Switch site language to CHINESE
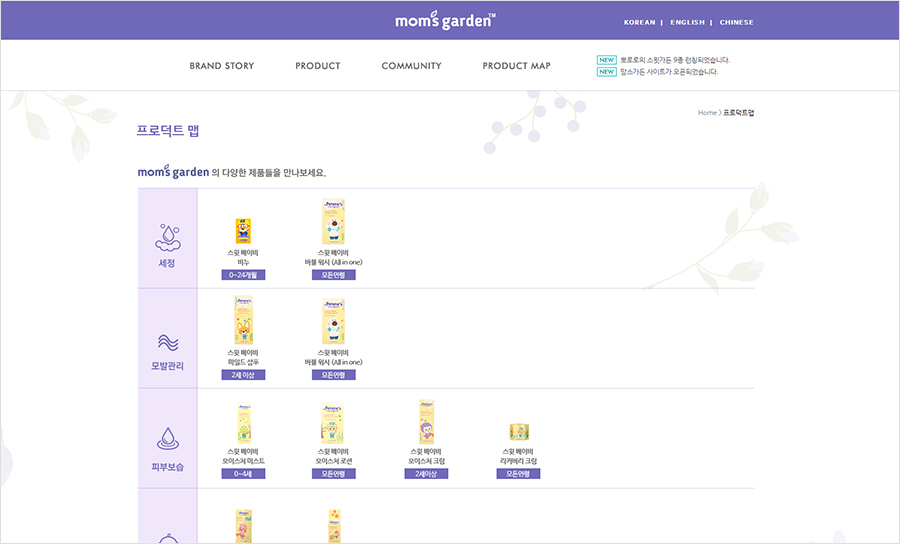The height and width of the screenshot is (544, 900). point(736,22)
